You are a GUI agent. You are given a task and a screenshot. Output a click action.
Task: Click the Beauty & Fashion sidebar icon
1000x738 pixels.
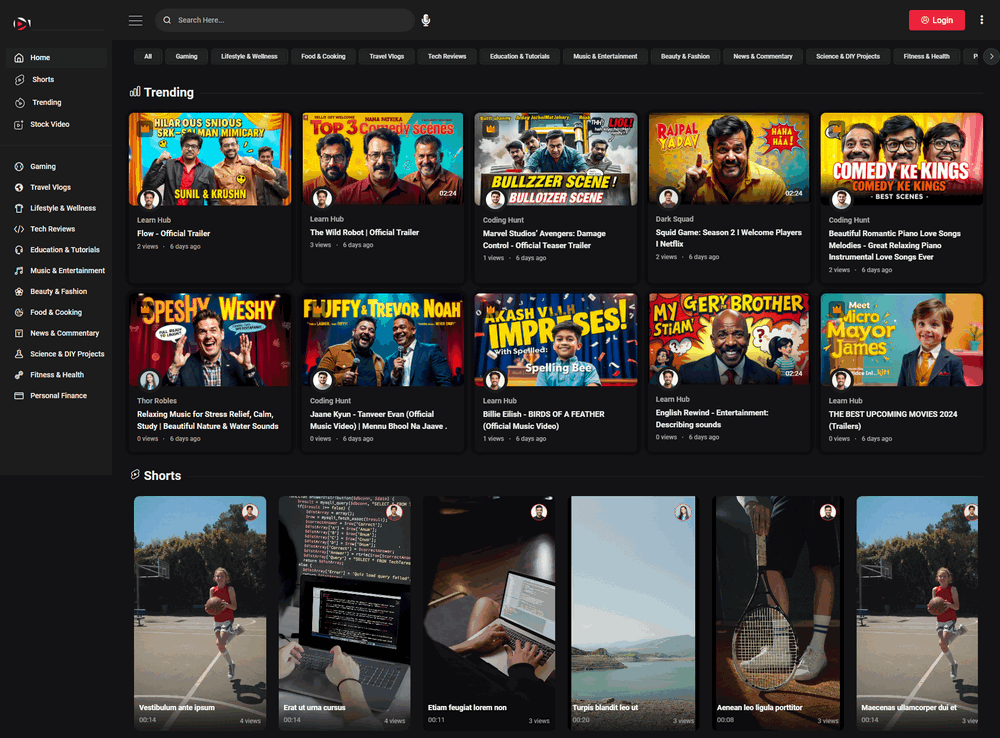tap(19, 292)
